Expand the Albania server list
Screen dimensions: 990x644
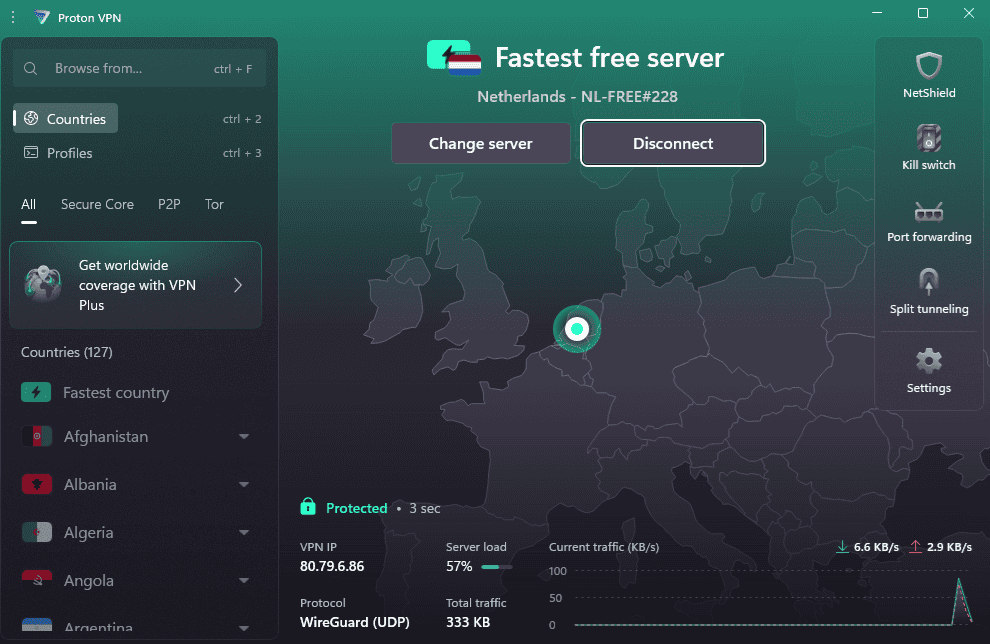tap(244, 485)
